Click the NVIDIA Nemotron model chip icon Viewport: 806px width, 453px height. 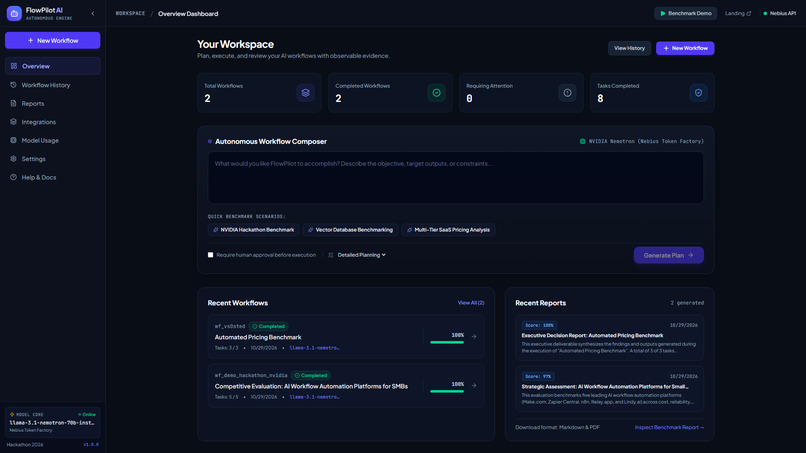(x=582, y=141)
